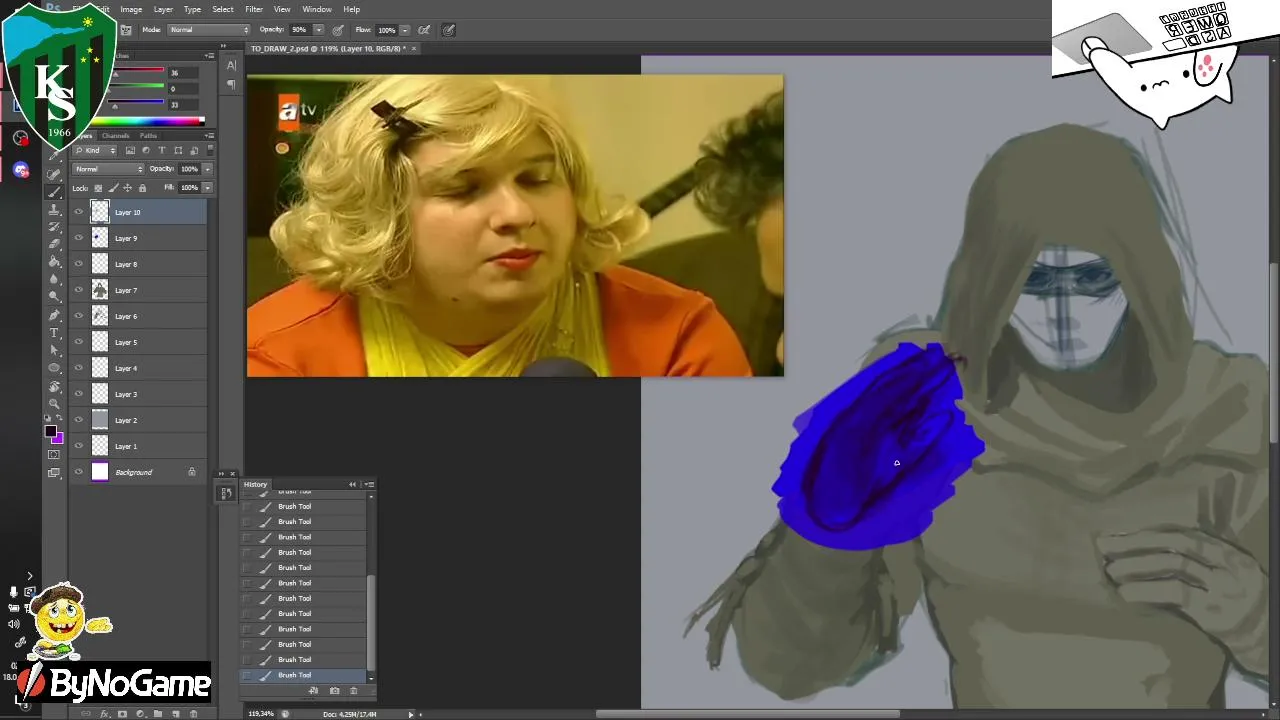Viewport: 1280px width, 720px height.
Task: Open the layer Fill dropdown arrow
Action: tap(207, 188)
